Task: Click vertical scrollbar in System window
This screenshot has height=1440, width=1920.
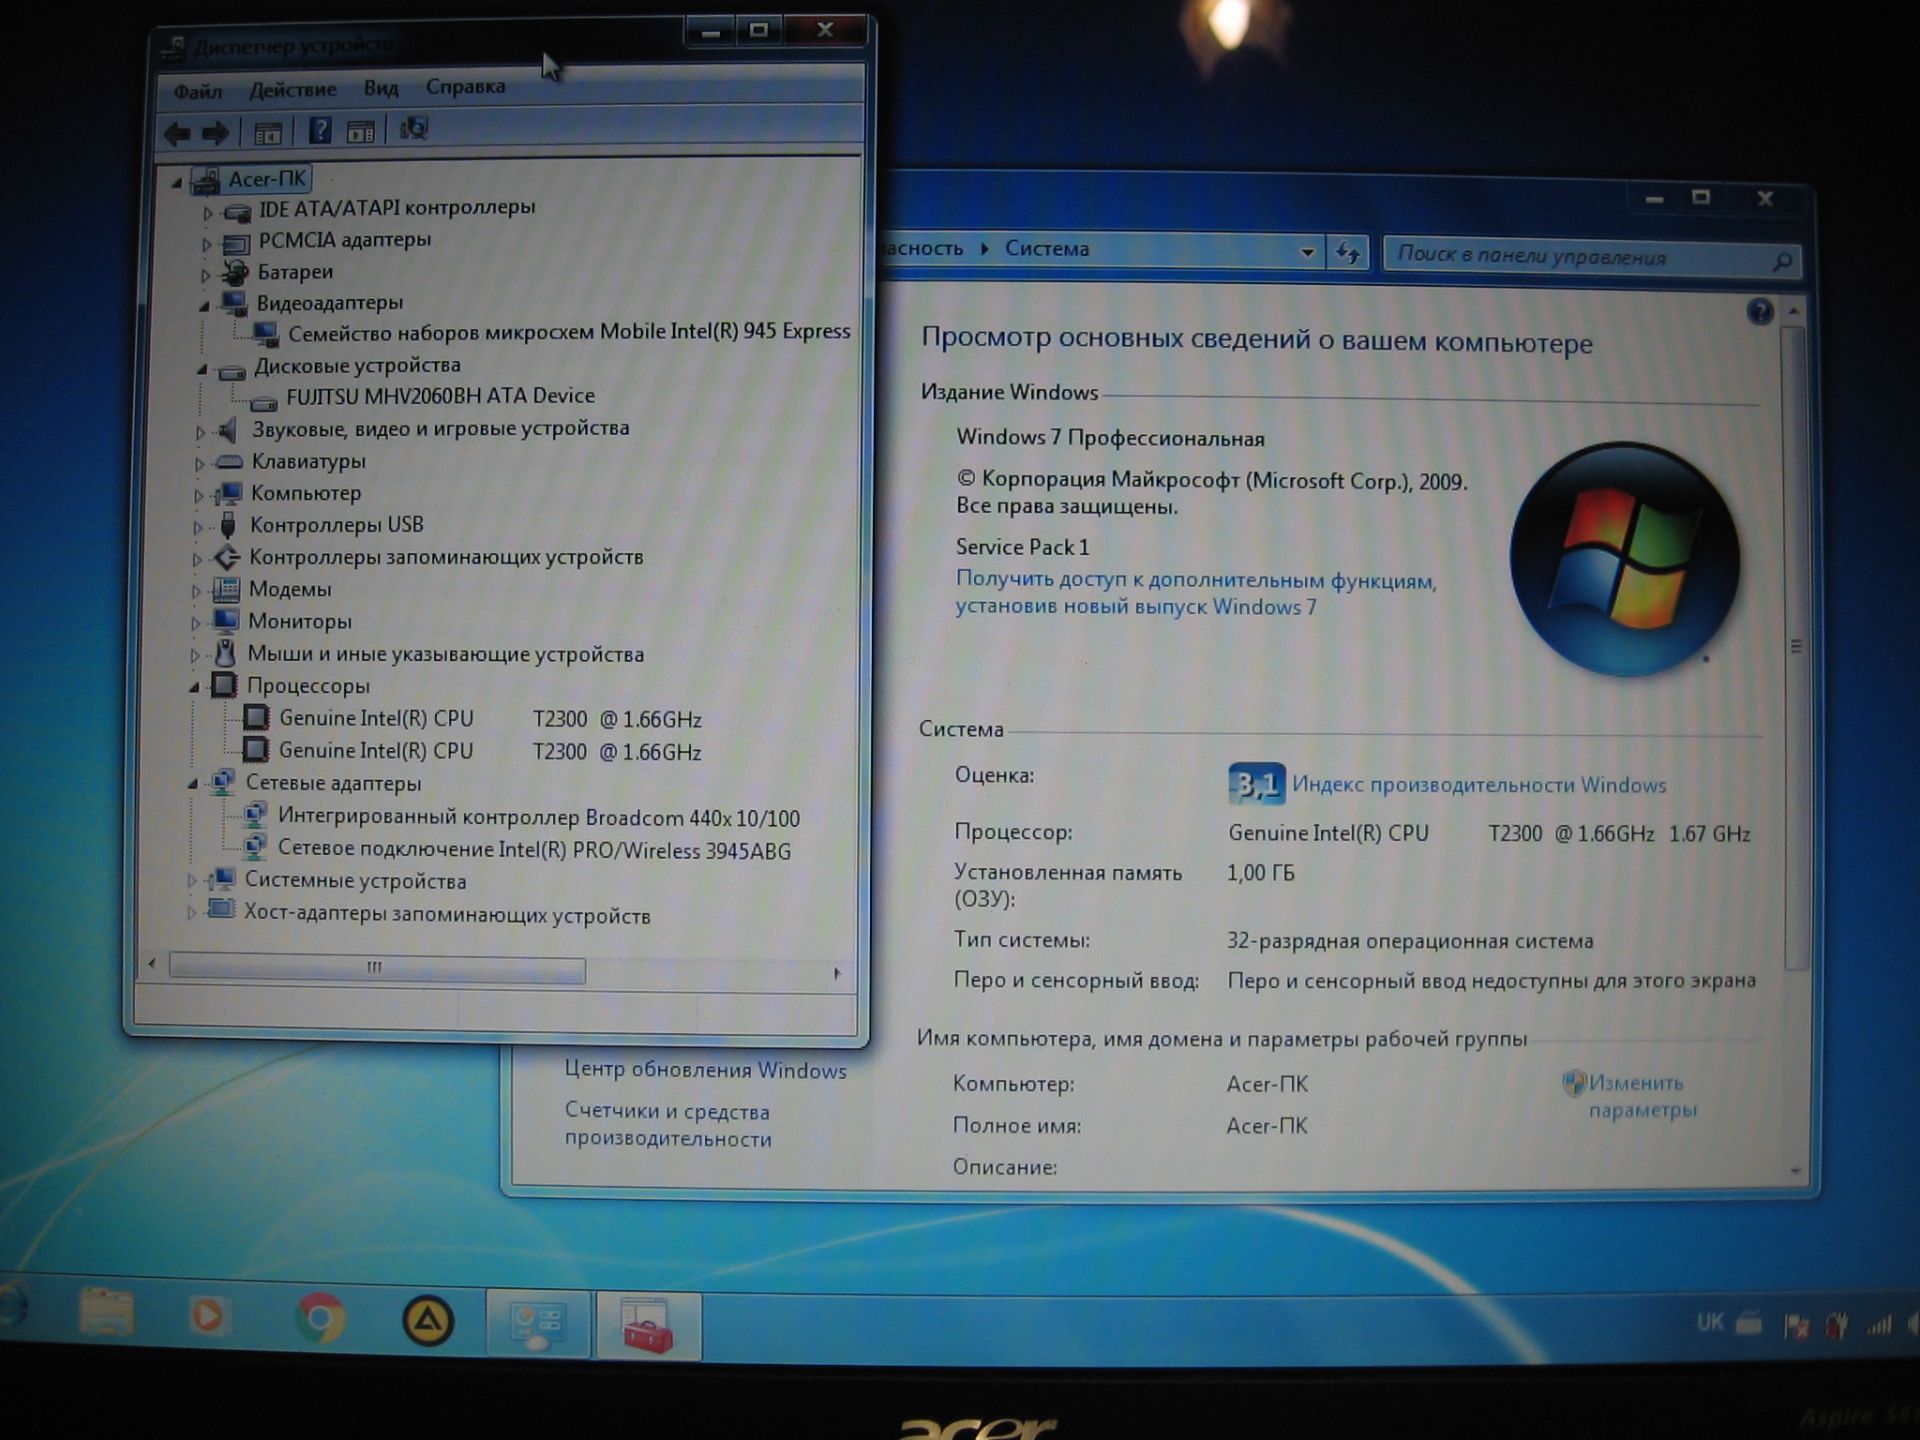Action: pyautogui.click(x=1795, y=648)
